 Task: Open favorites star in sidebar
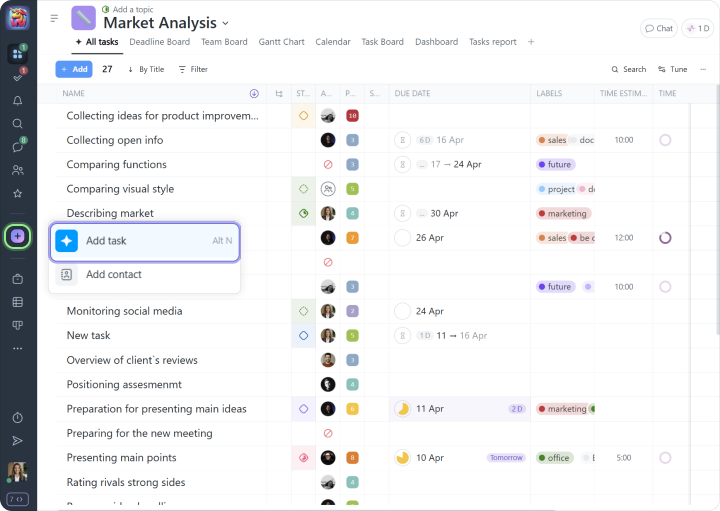click(x=17, y=193)
